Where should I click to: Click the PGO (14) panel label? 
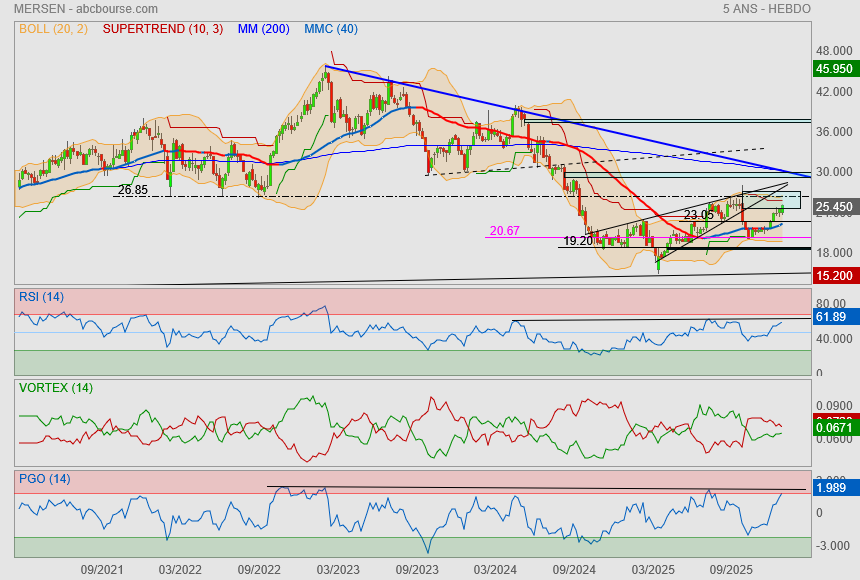(x=44, y=479)
